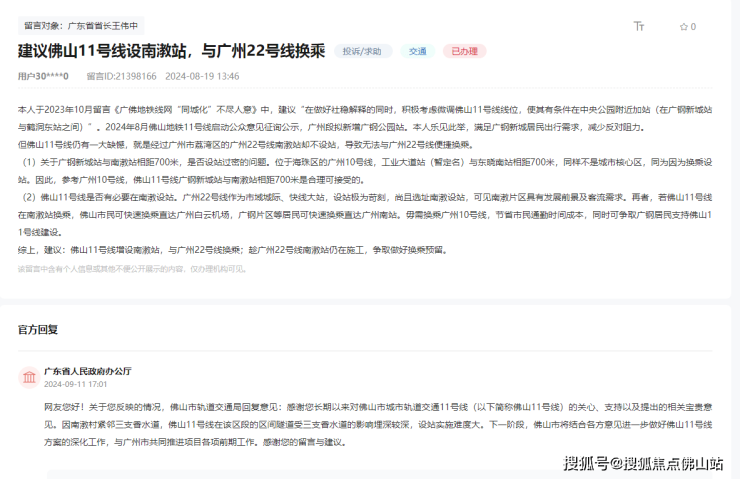Click the 广东省人民政府办公厅 responder name
The height and width of the screenshot is (479, 740).
pos(88,371)
